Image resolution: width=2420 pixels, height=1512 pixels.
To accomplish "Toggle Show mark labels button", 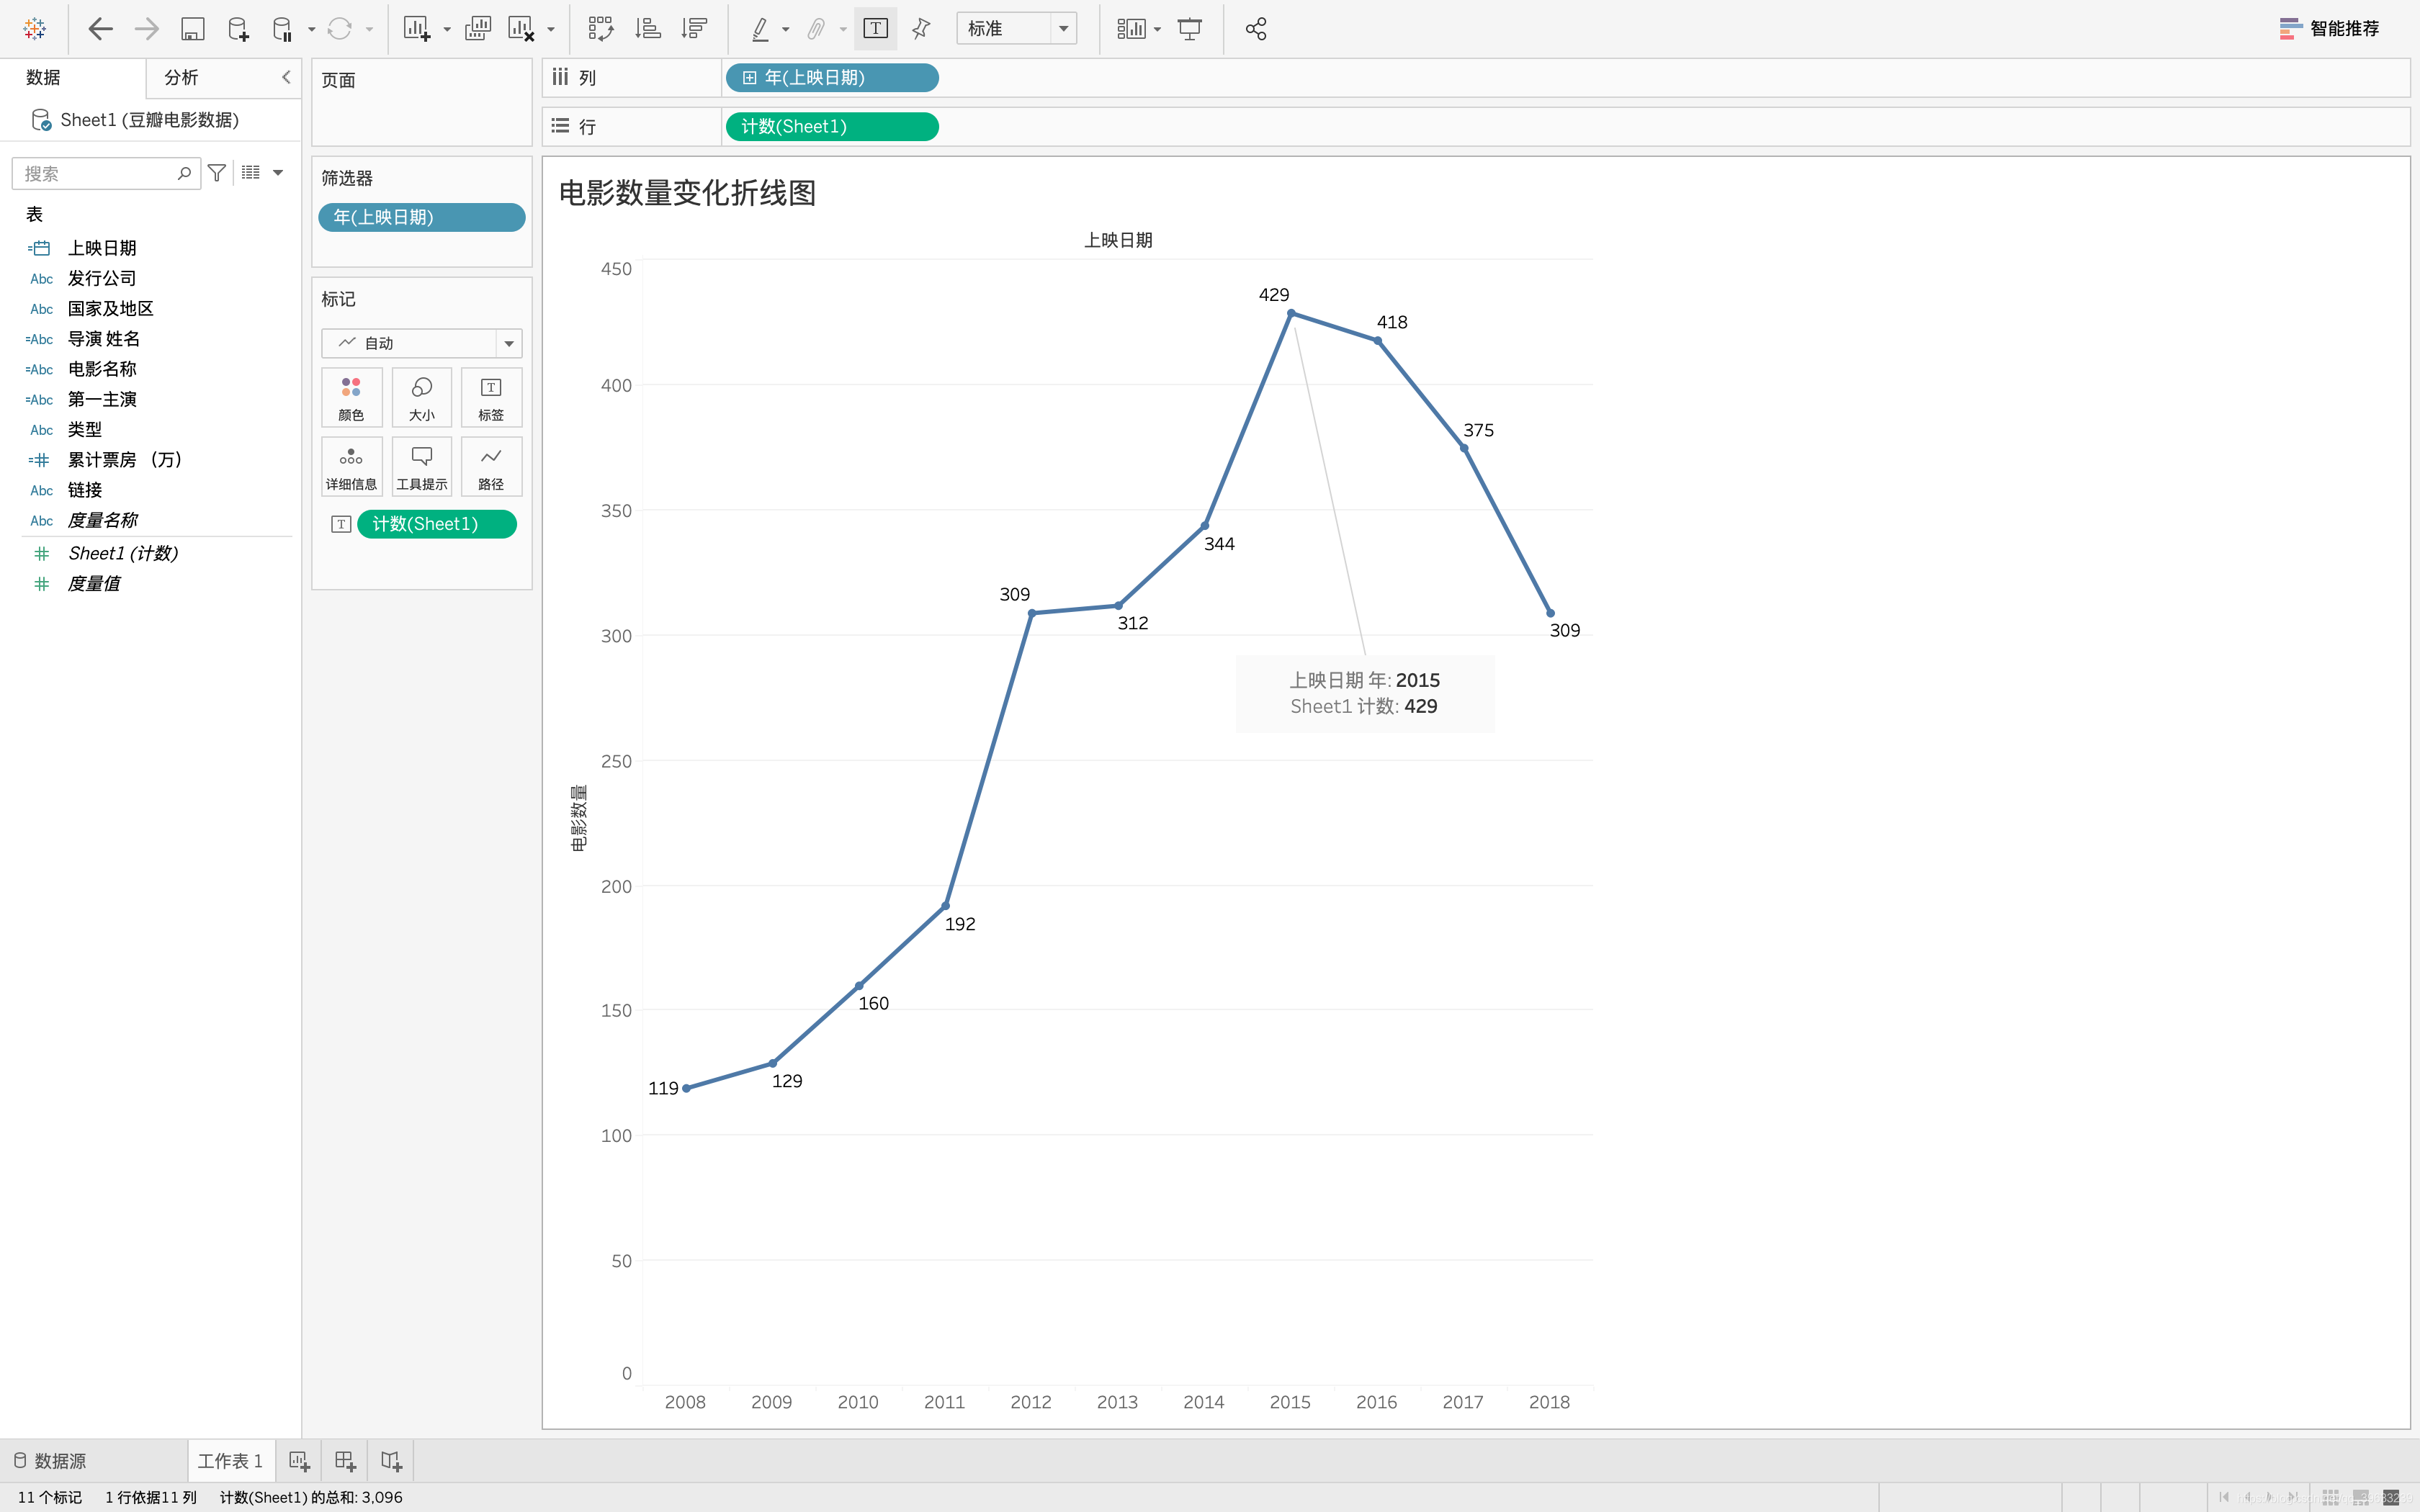I will [x=875, y=29].
